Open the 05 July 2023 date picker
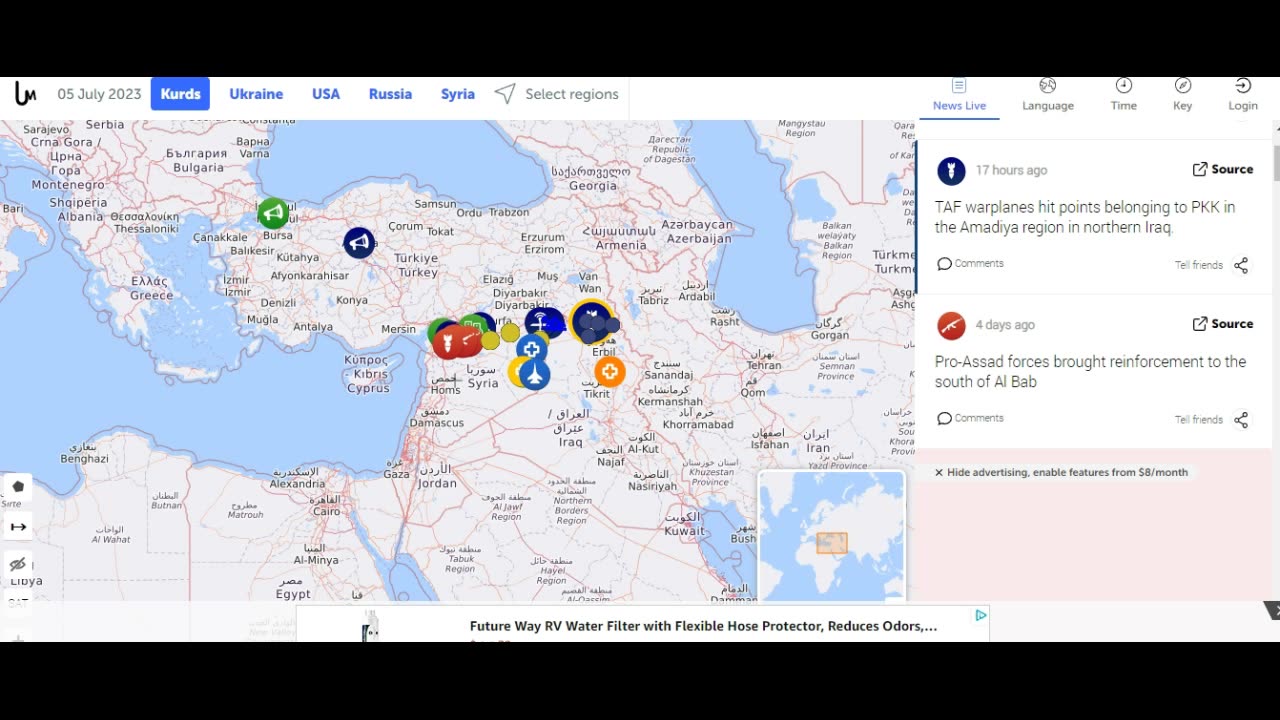Image resolution: width=1280 pixels, height=720 pixels. [99, 94]
